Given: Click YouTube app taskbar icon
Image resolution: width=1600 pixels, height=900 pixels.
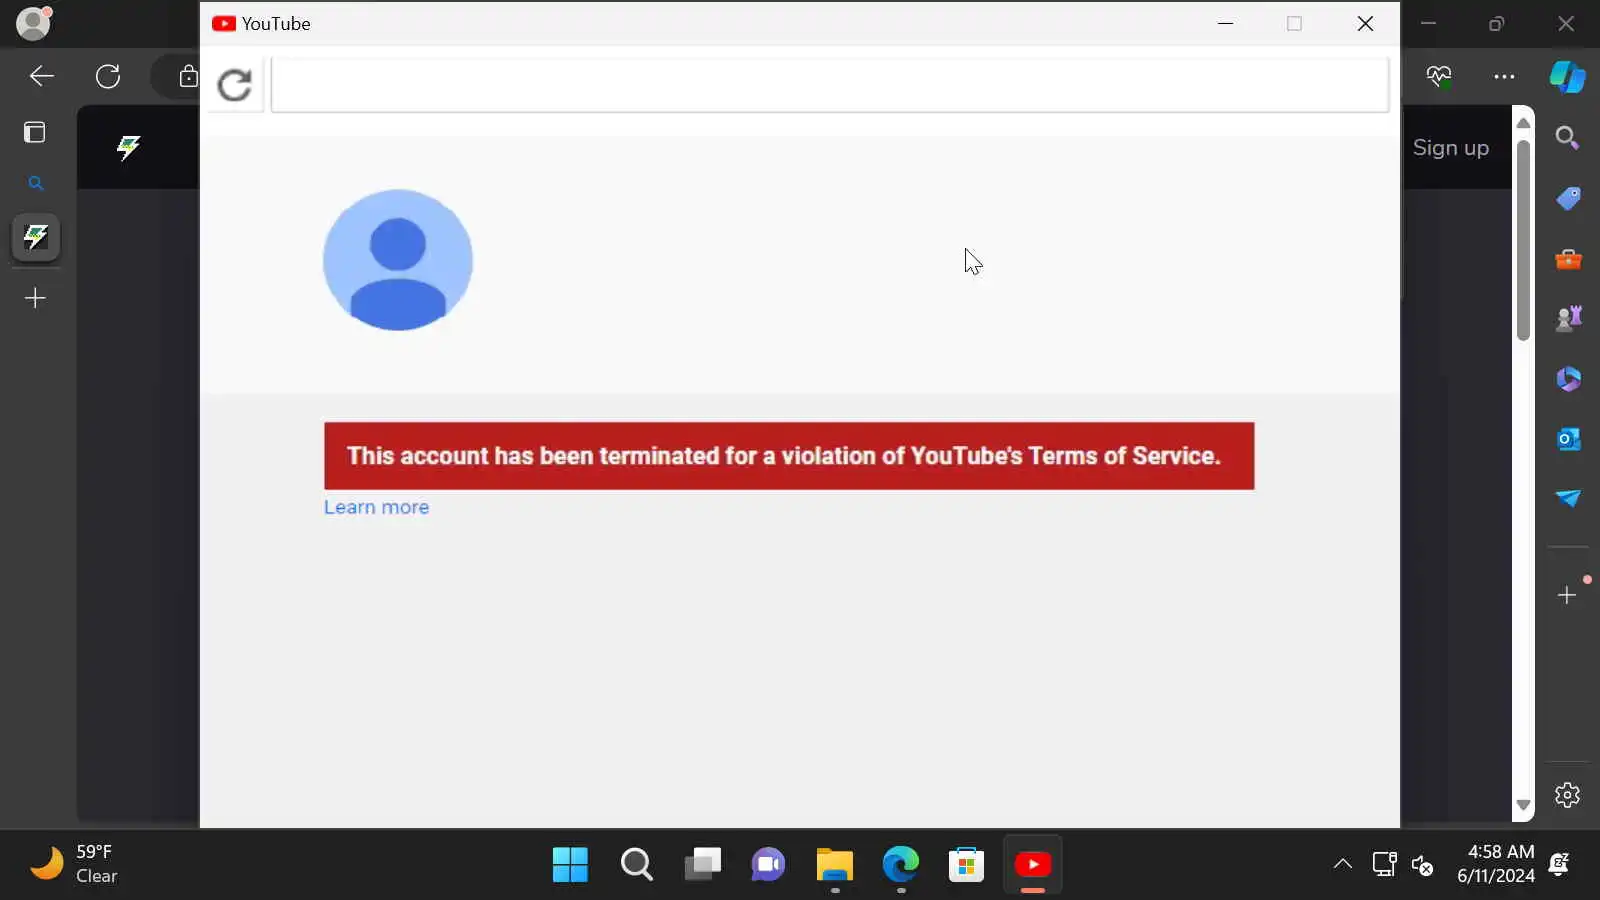Looking at the screenshot, I should point(1033,864).
